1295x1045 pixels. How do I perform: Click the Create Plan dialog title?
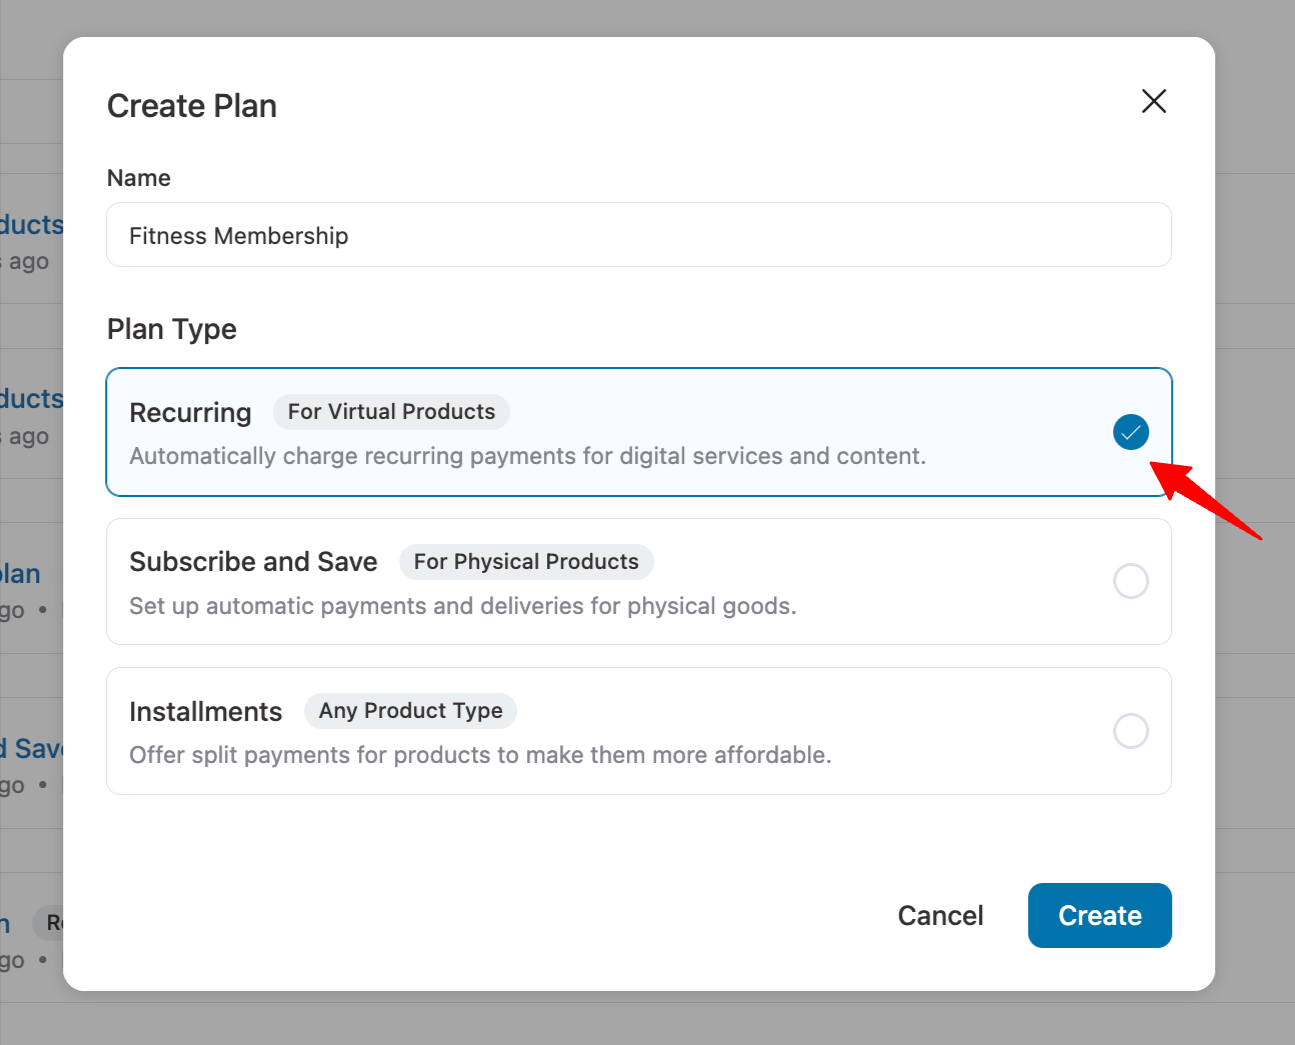tap(192, 105)
